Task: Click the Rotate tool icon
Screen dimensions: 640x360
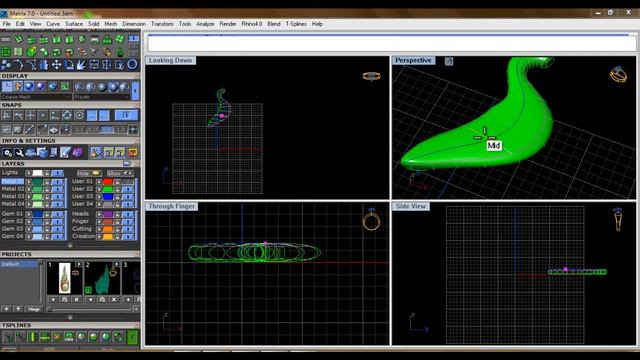Action: click(x=69, y=64)
